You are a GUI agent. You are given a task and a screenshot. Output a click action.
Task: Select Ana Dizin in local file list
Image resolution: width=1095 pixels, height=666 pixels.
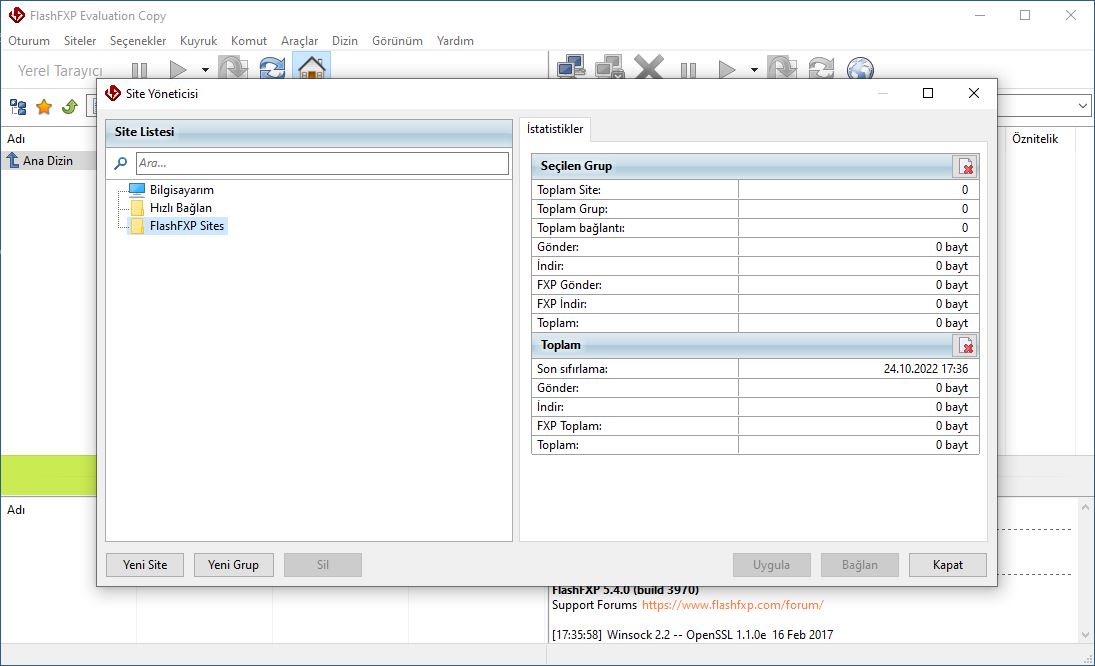tap(47, 161)
